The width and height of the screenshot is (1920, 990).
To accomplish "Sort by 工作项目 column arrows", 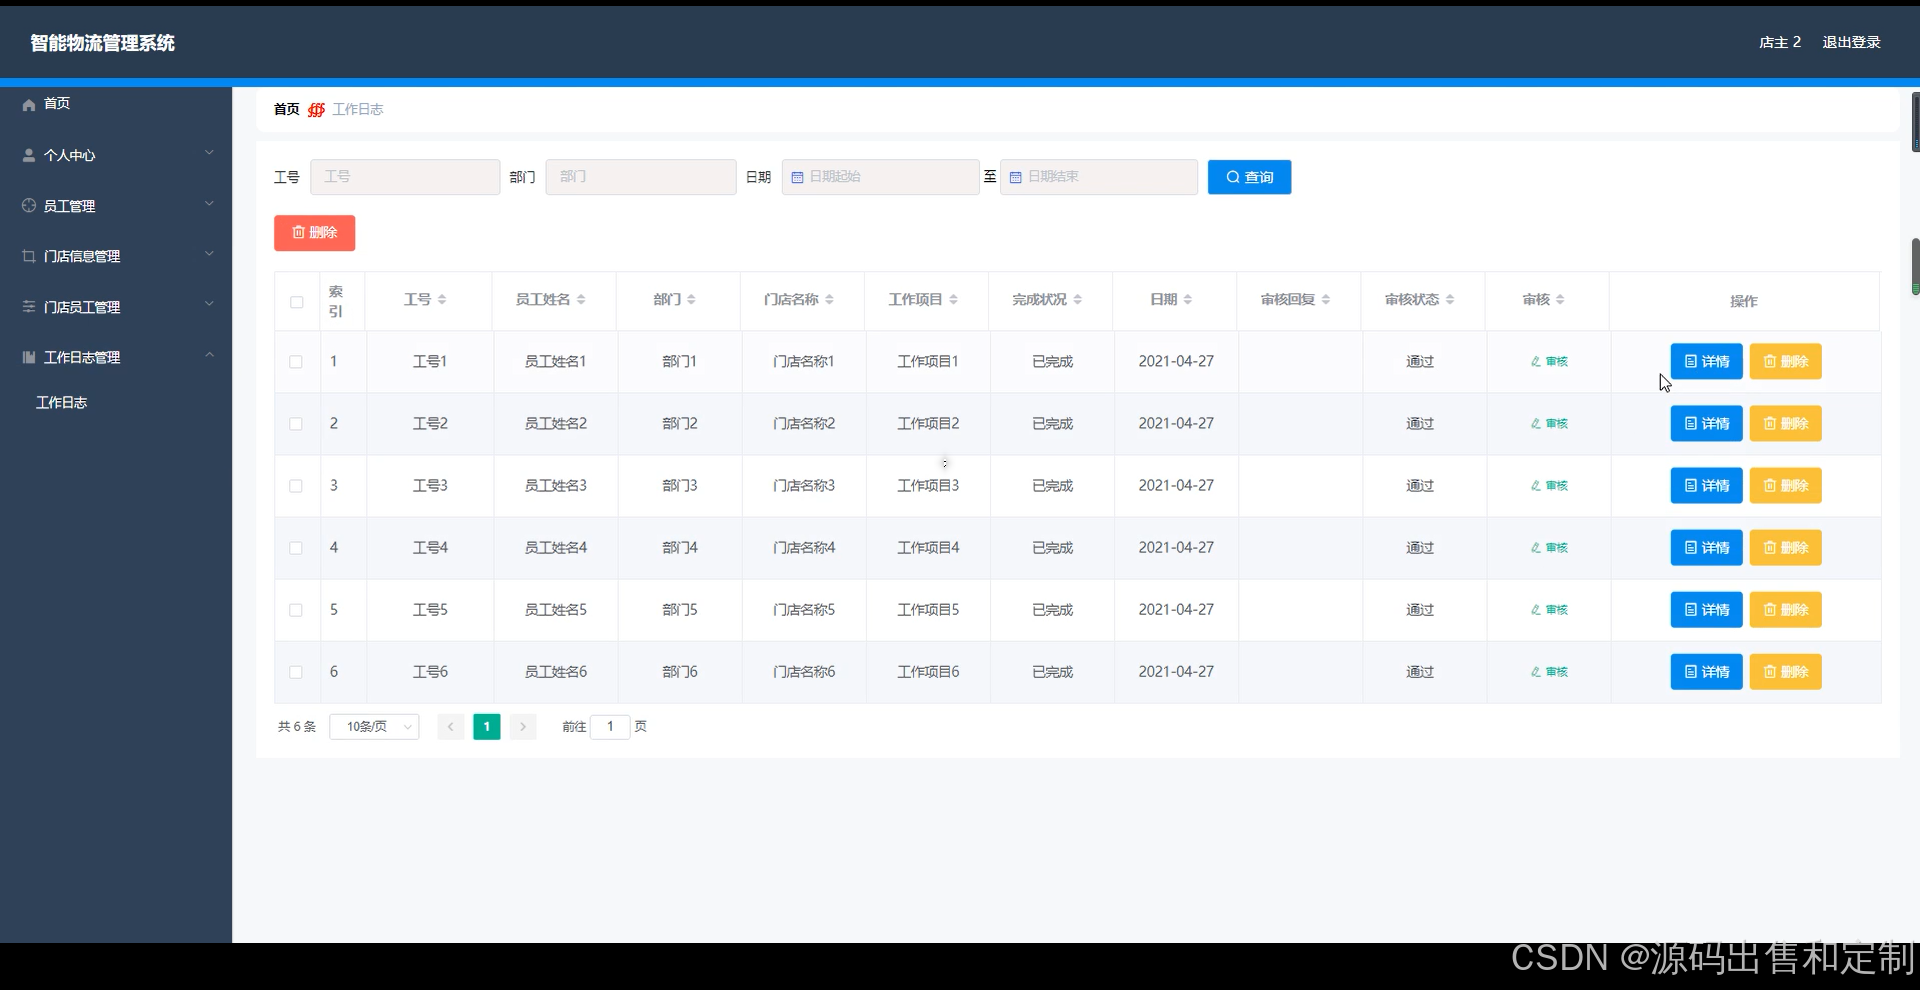I will 953,300.
